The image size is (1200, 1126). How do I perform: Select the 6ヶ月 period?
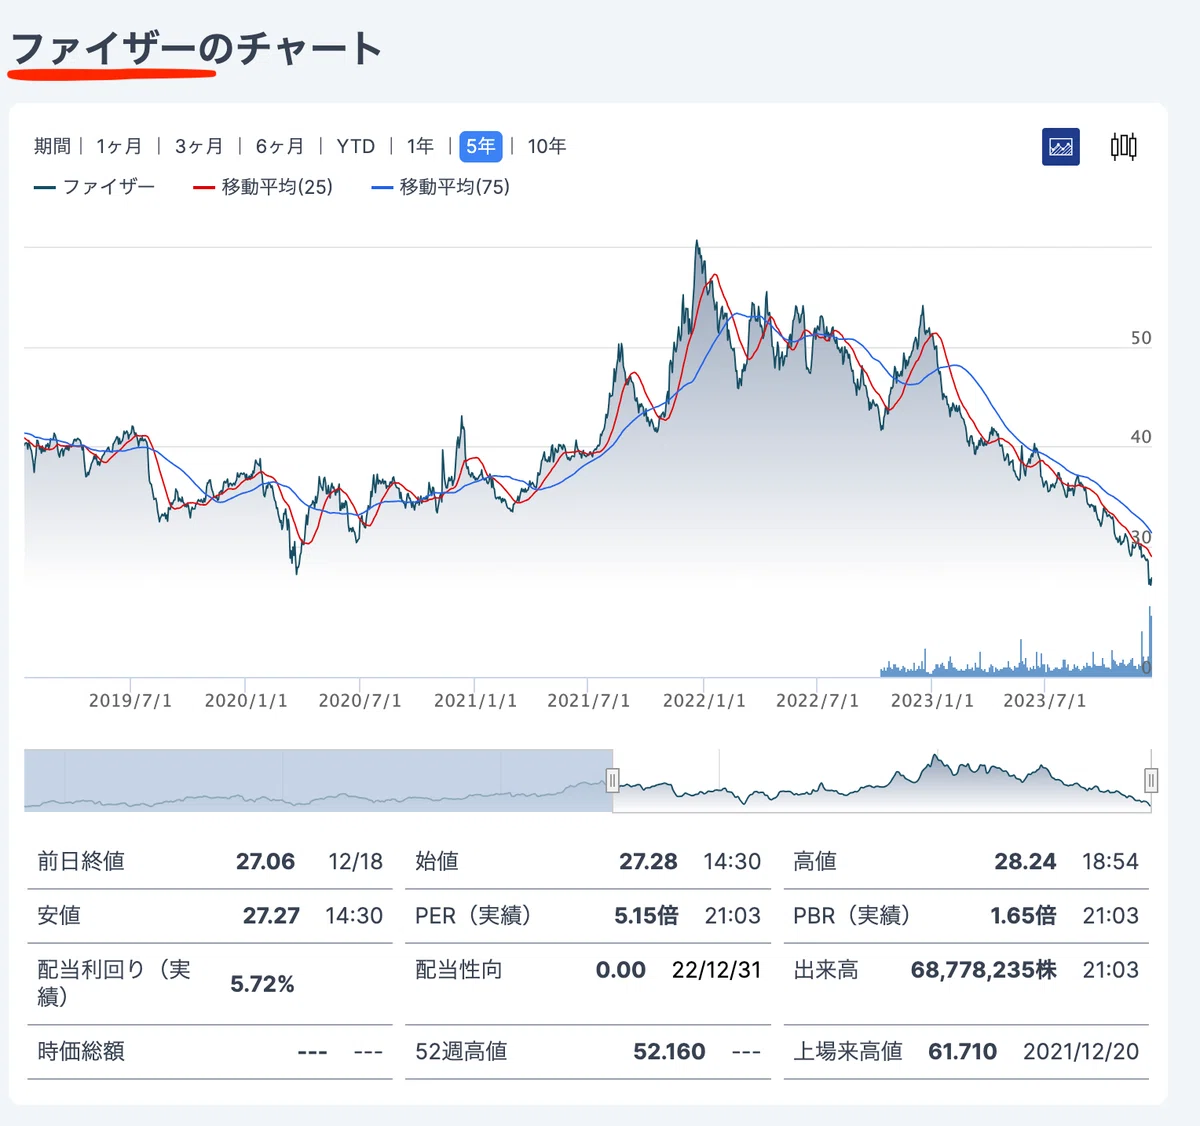[280, 146]
